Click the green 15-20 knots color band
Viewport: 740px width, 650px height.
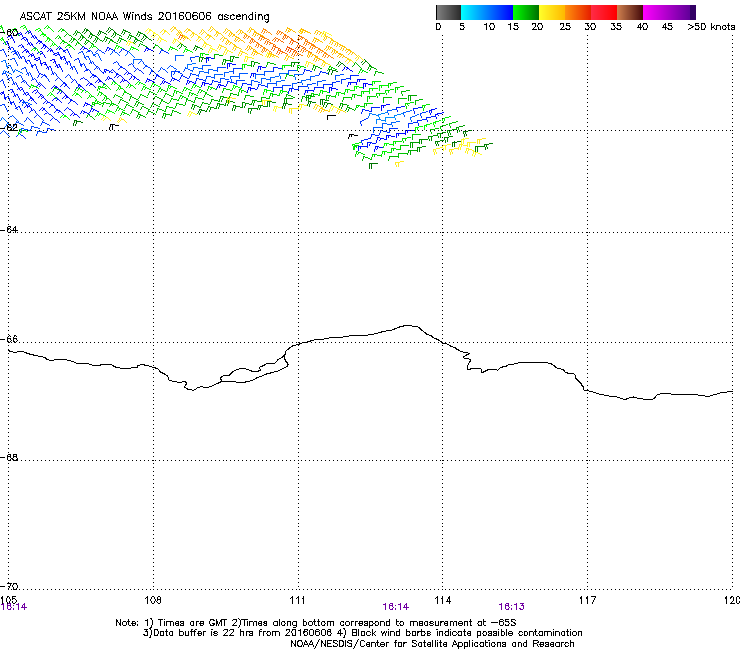[x=526, y=12]
